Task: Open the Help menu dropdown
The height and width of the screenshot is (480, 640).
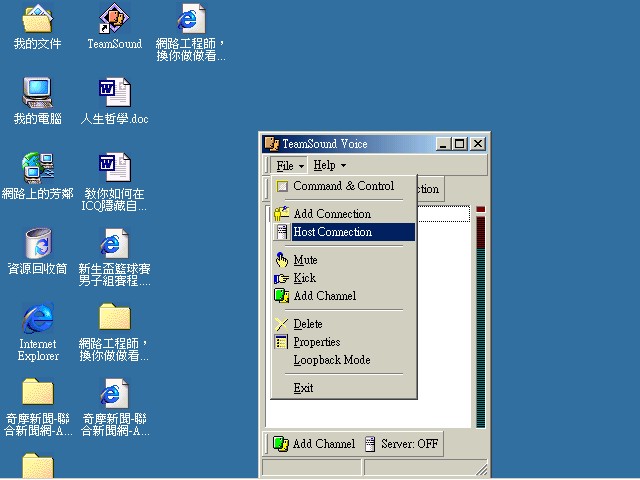Action: coord(329,165)
